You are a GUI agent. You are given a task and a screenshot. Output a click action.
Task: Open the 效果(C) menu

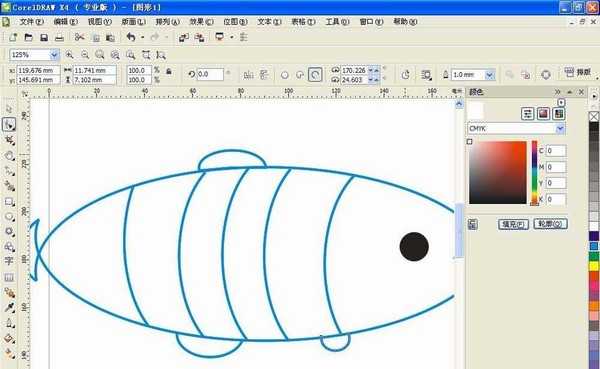pyautogui.click(x=201, y=22)
